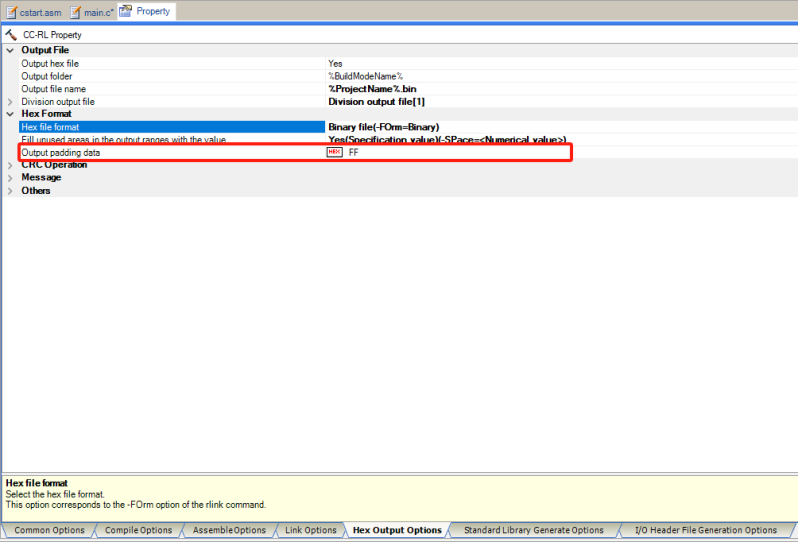The image size is (799, 543).
Task: Edit the %ProjectName%.bin file name value
Action: [372, 89]
